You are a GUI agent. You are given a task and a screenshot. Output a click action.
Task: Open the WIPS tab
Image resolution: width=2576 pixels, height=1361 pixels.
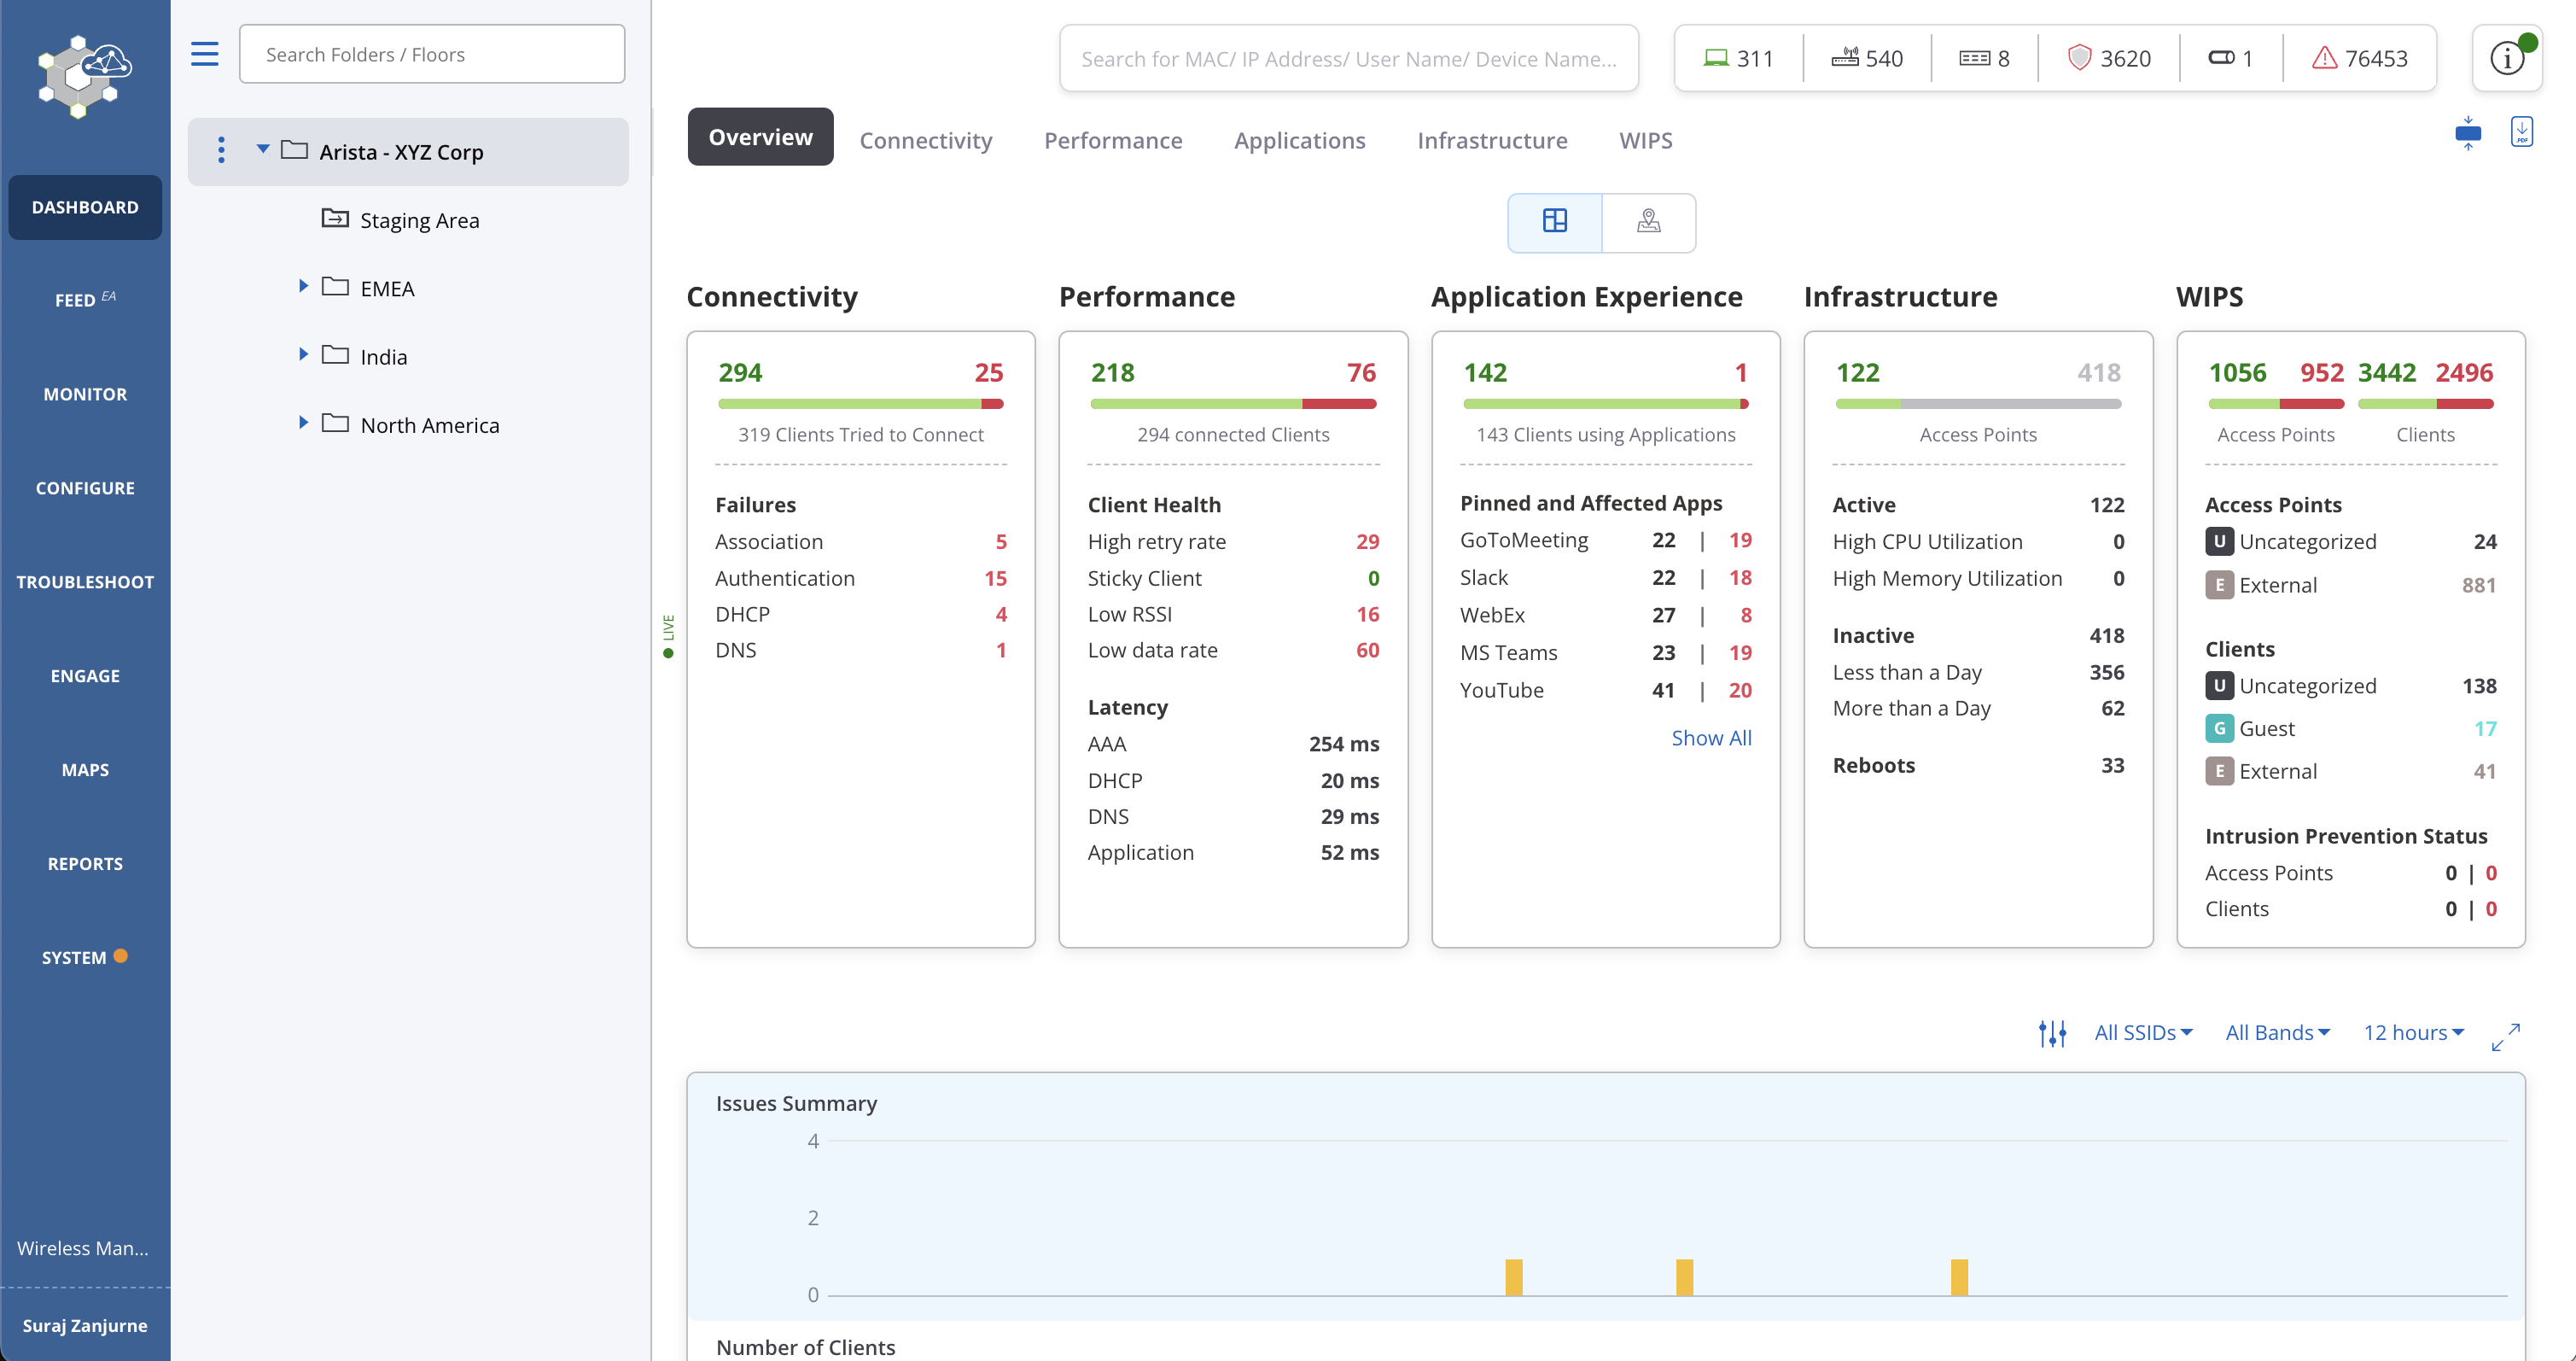tap(1645, 140)
